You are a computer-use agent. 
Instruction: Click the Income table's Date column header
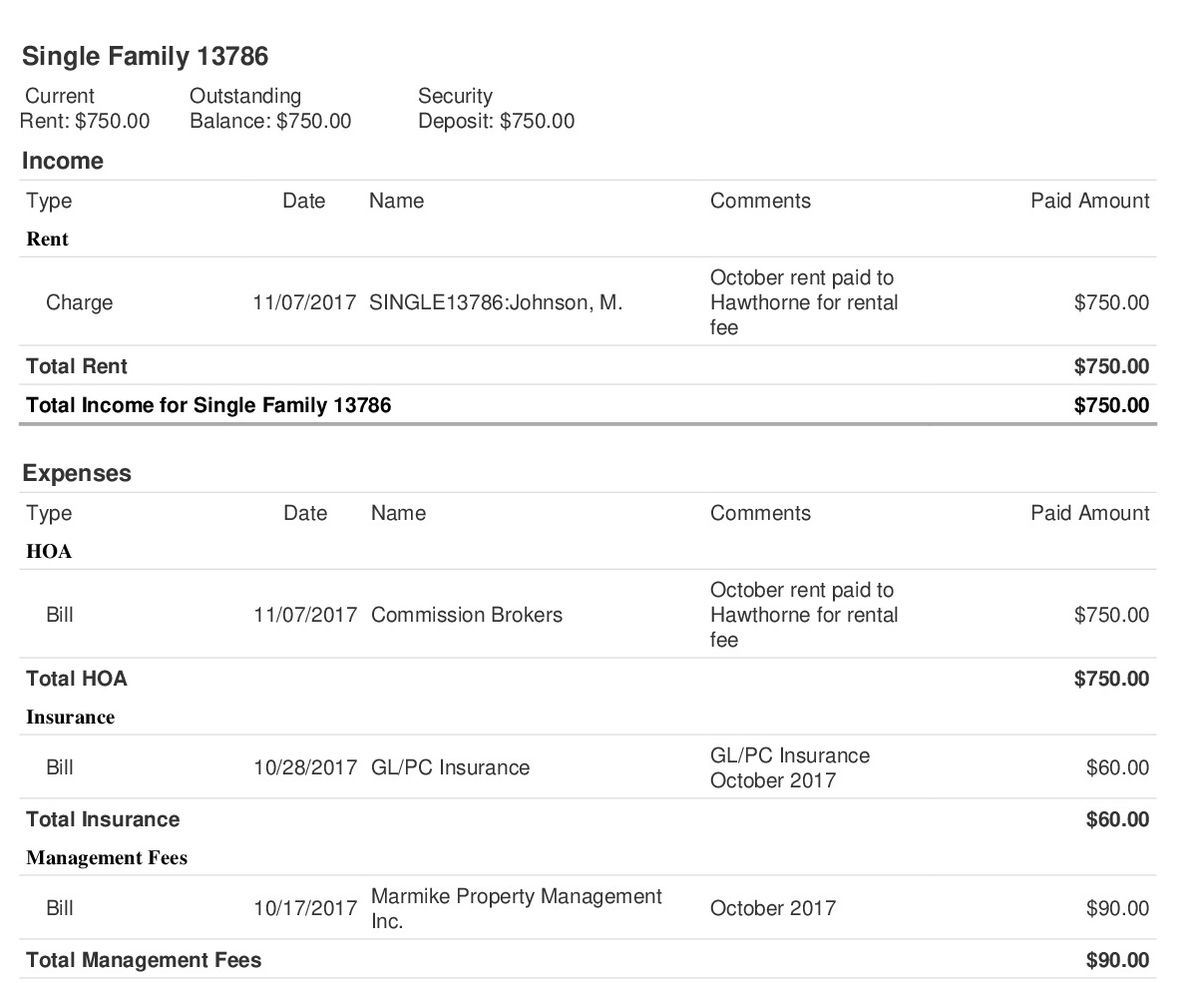point(303,201)
